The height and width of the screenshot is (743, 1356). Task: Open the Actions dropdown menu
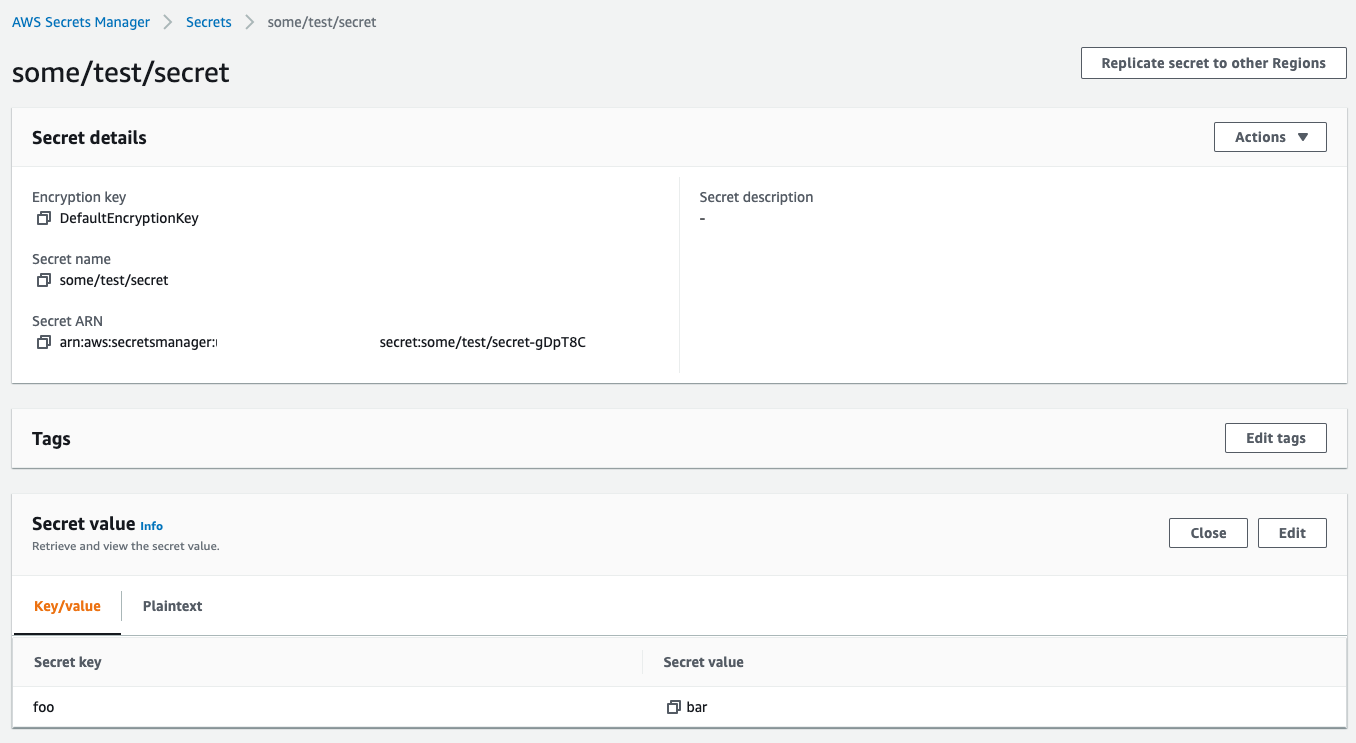[x=1270, y=137]
